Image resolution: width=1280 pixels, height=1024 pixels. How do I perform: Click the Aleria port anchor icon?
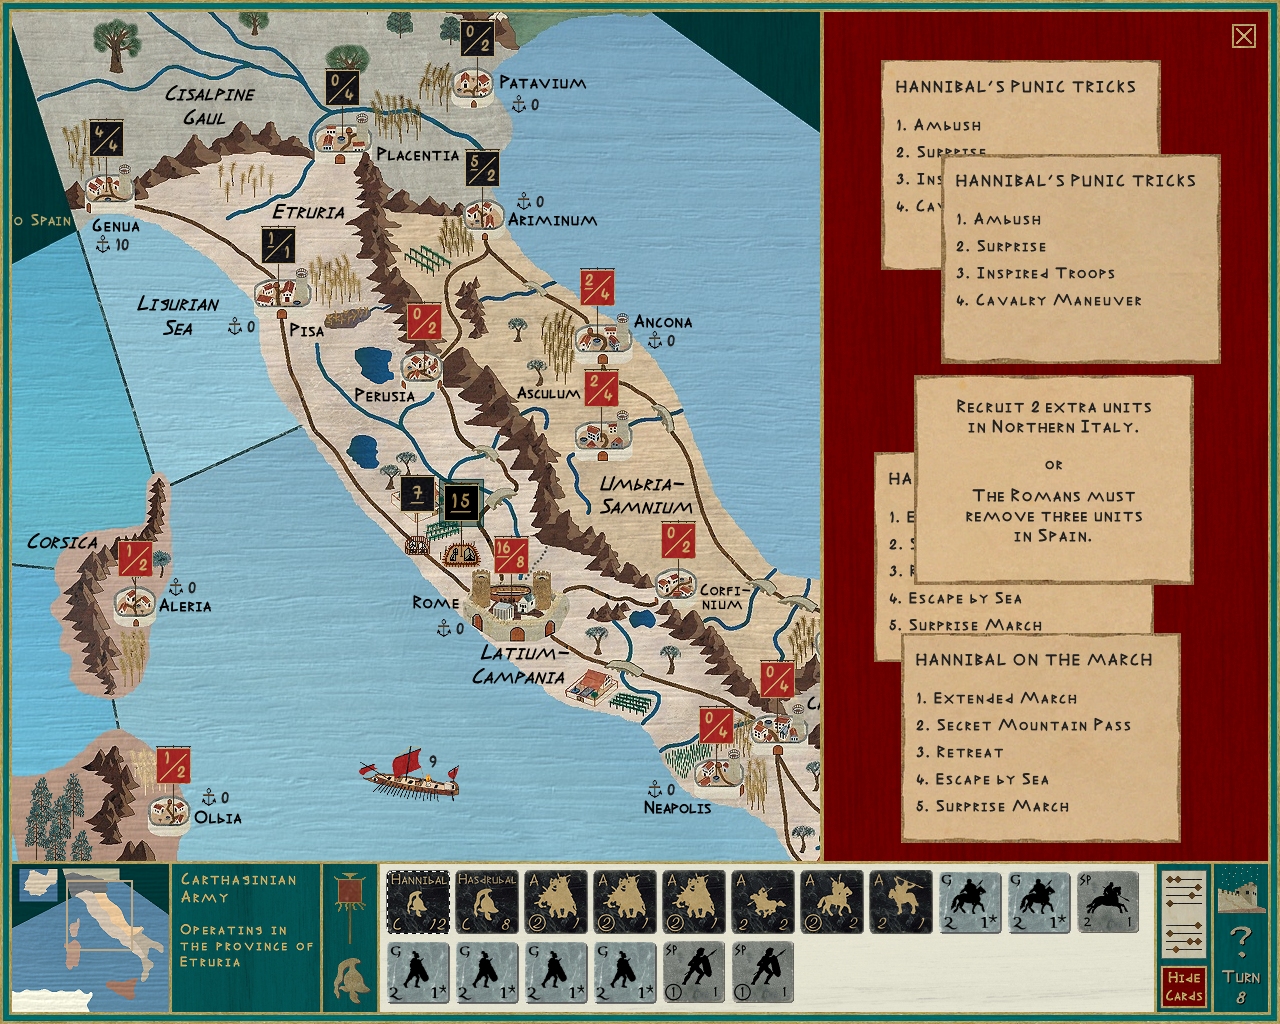click(x=176, y=587)
